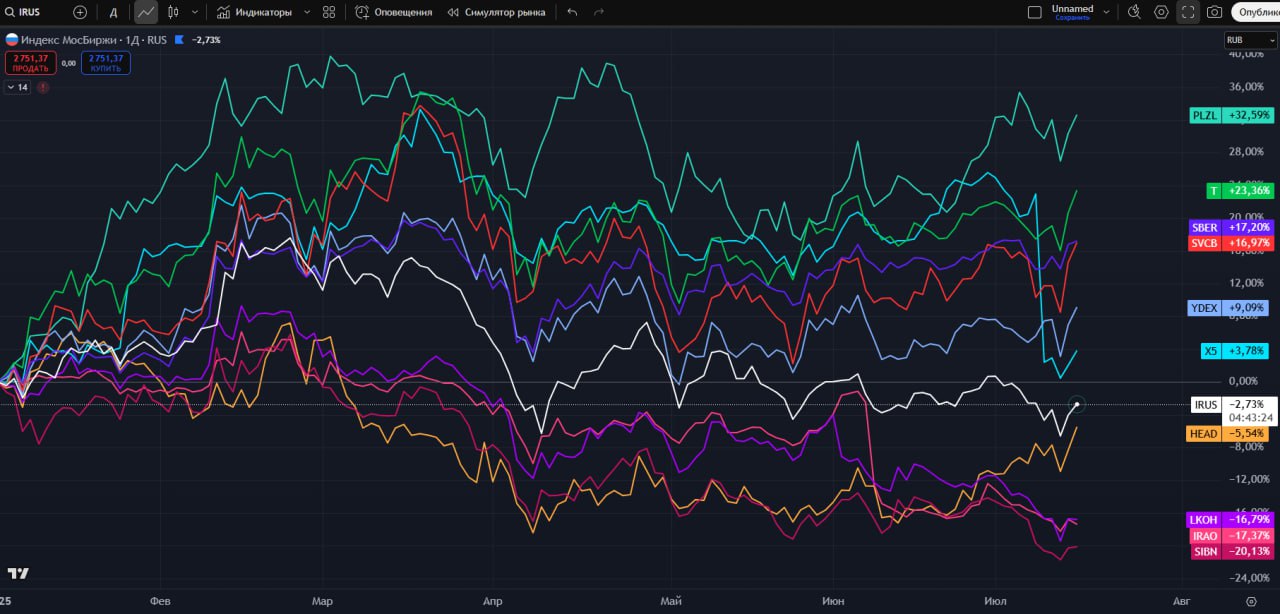This screenshot has height=614, width=1280.
Task: Expand the chart type dropdown arrow
Action: click(x=194, y=12)
